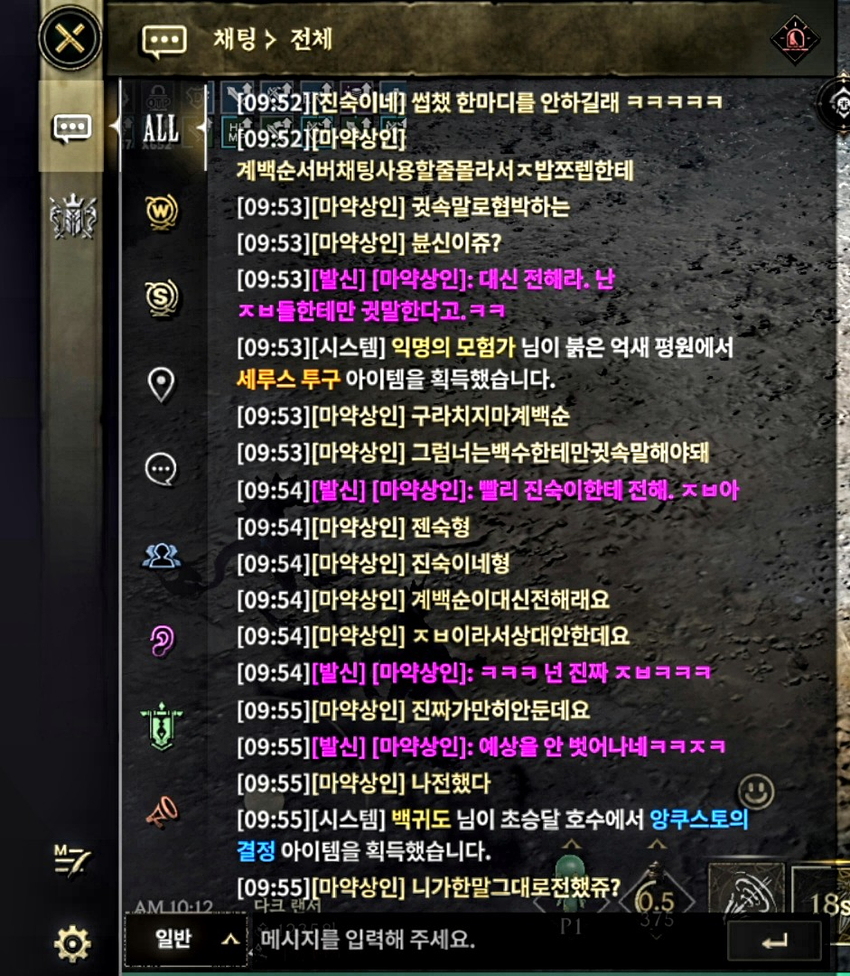
Task: Select the megaphone shout channel icon
Action: (162, 812)
